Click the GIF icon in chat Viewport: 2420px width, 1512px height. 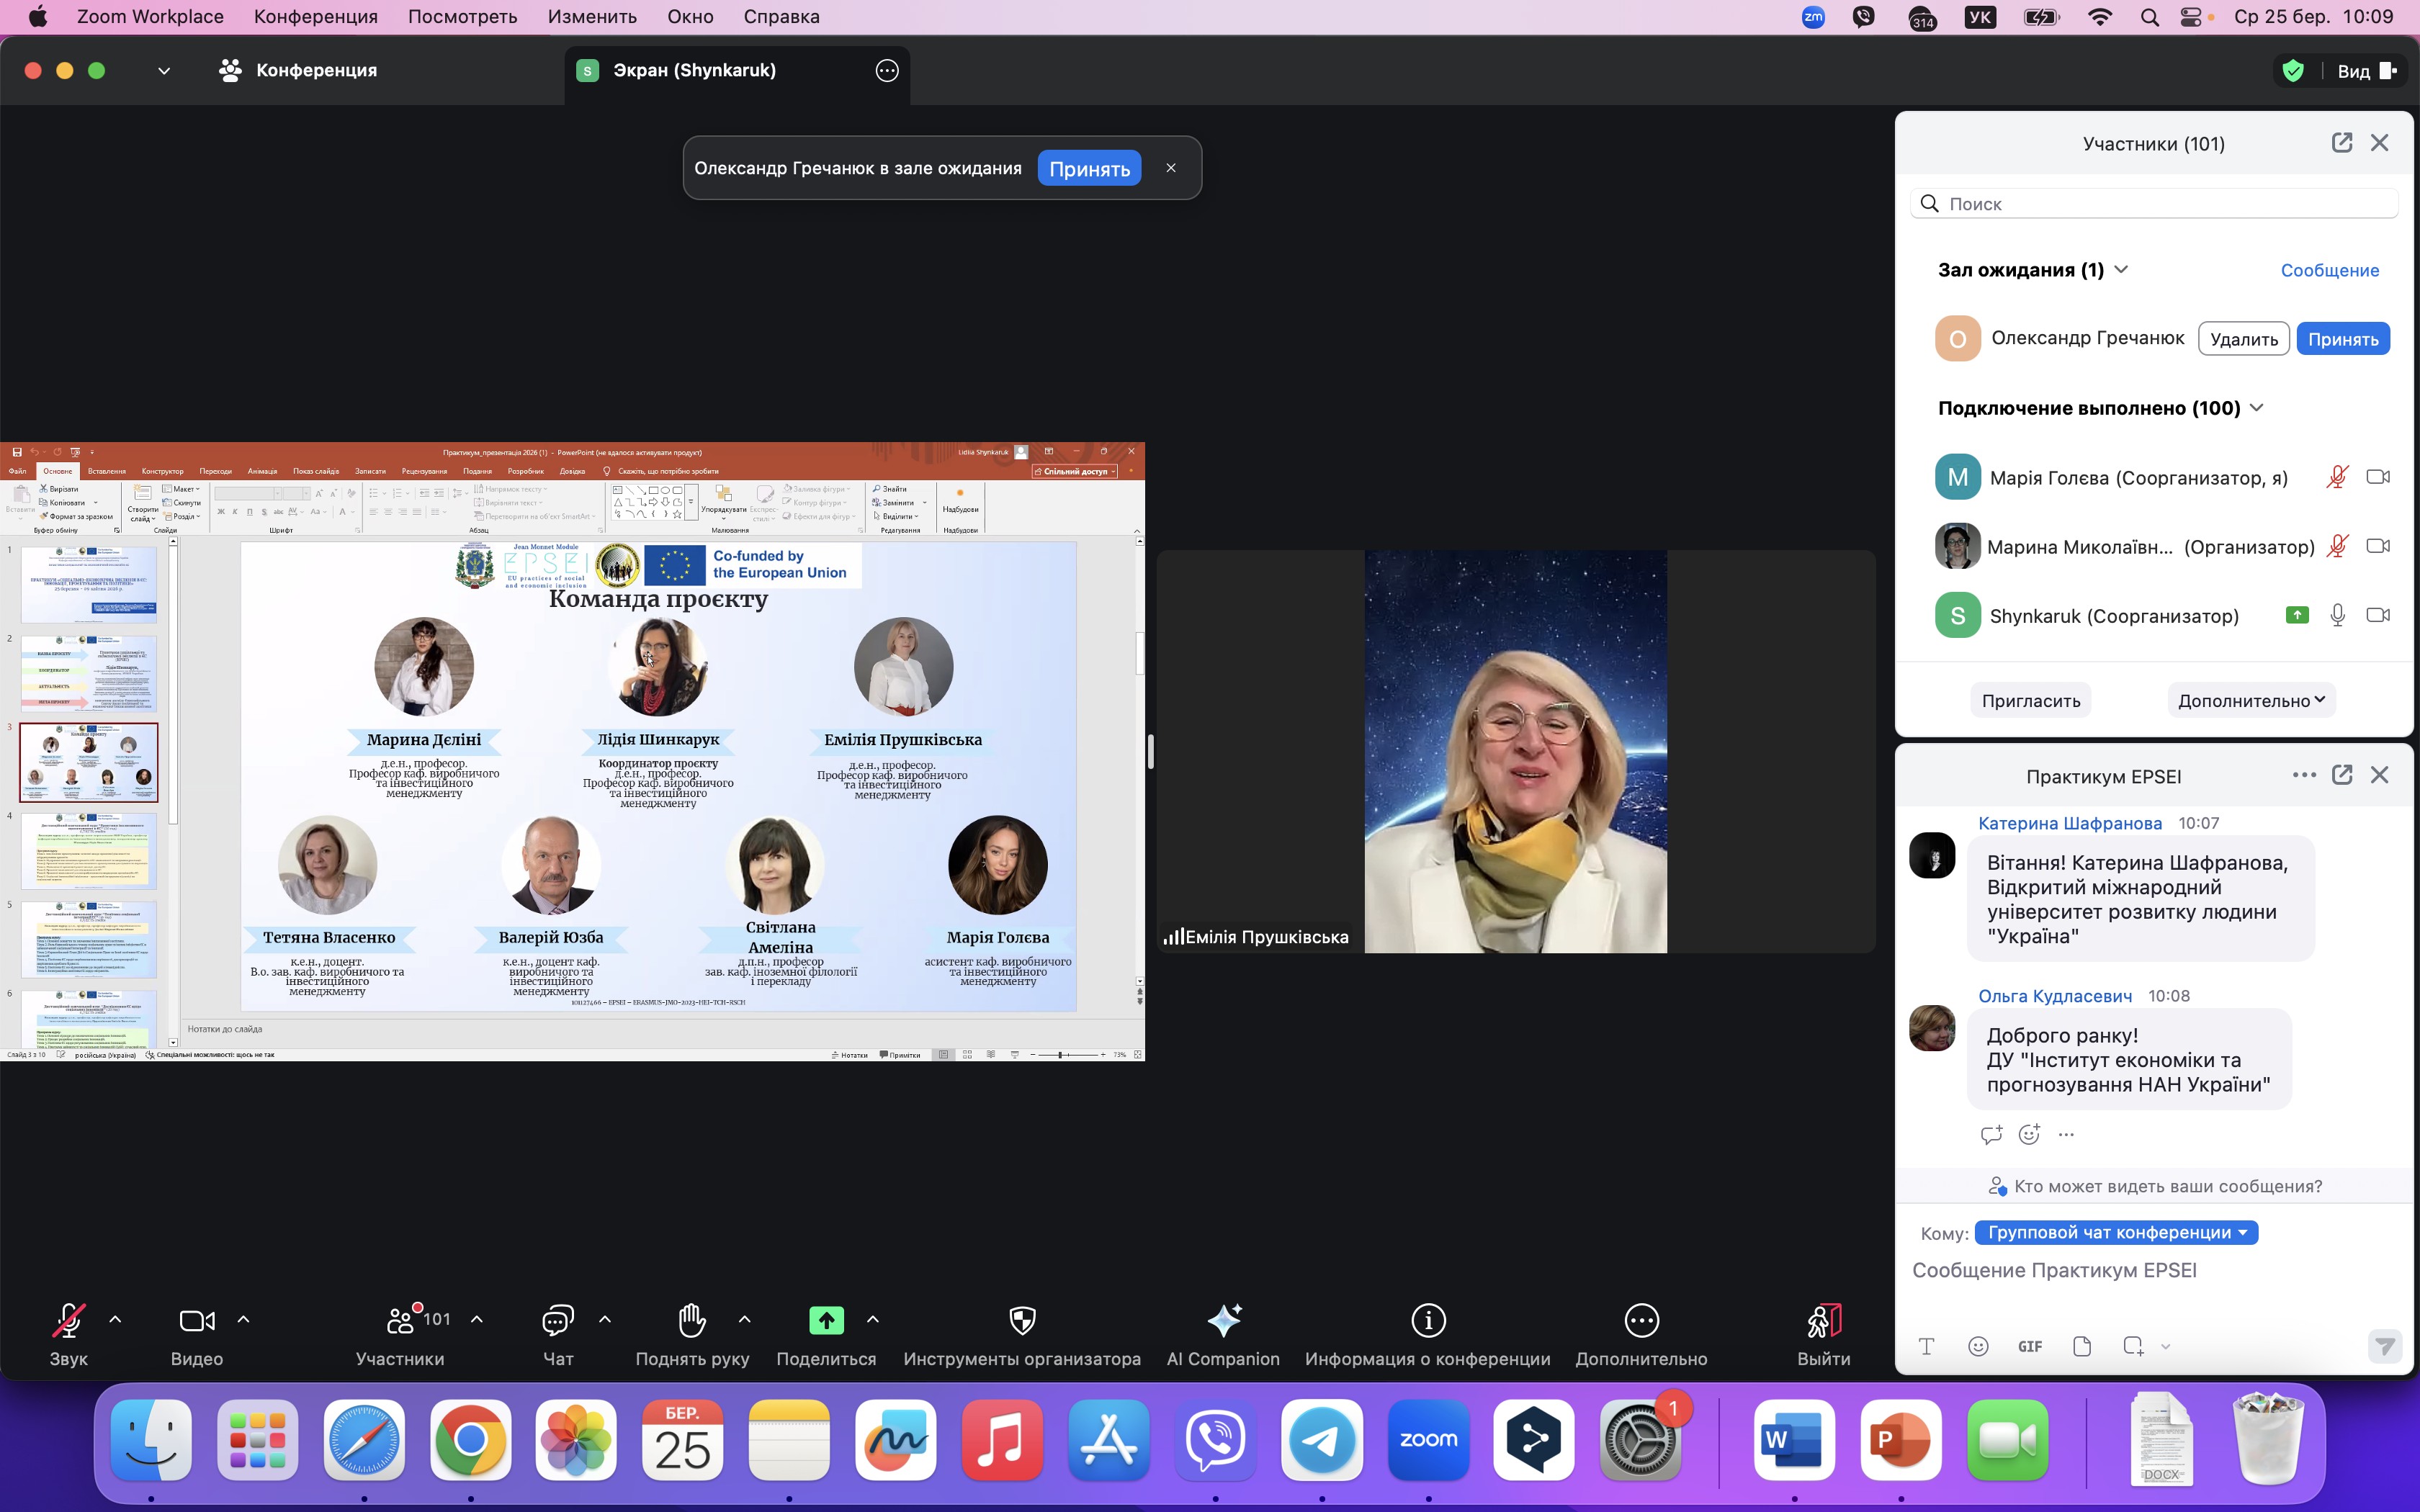2030,1346
